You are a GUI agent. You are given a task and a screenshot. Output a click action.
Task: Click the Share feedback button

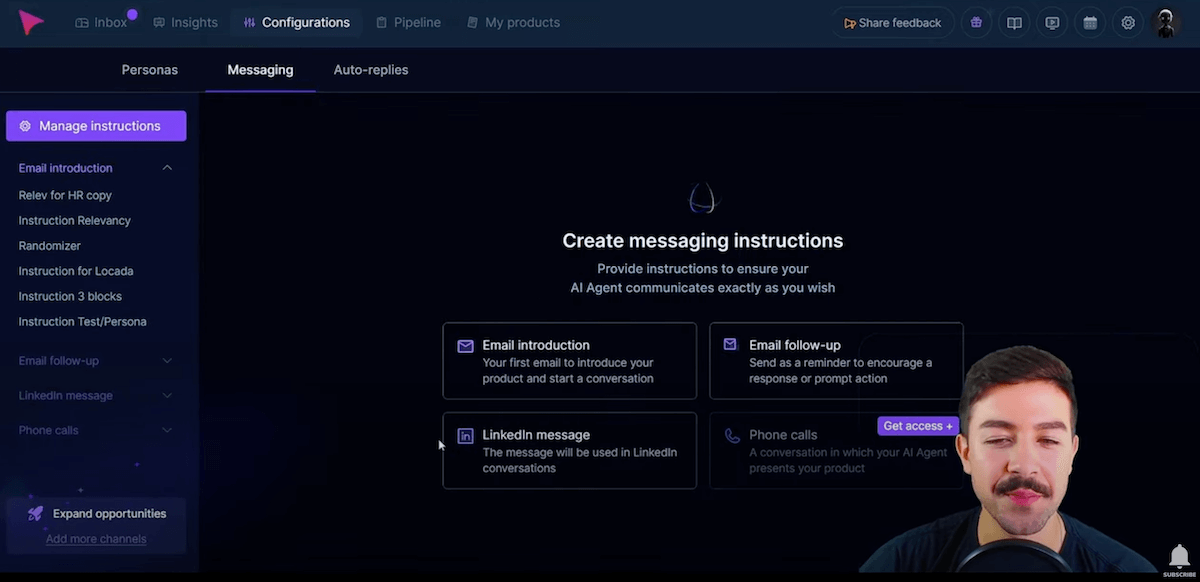pyautogui.click(x=891, y=23)
